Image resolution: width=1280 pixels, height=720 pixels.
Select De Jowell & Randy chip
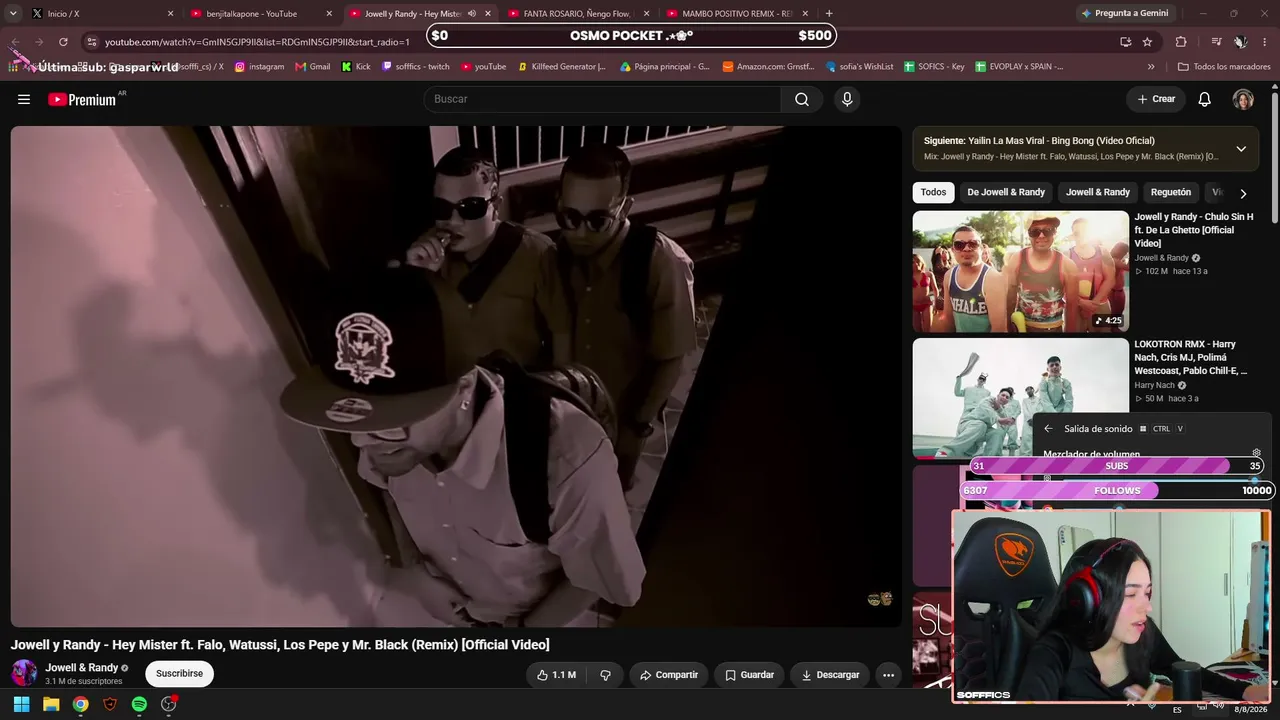point(1006,192)
